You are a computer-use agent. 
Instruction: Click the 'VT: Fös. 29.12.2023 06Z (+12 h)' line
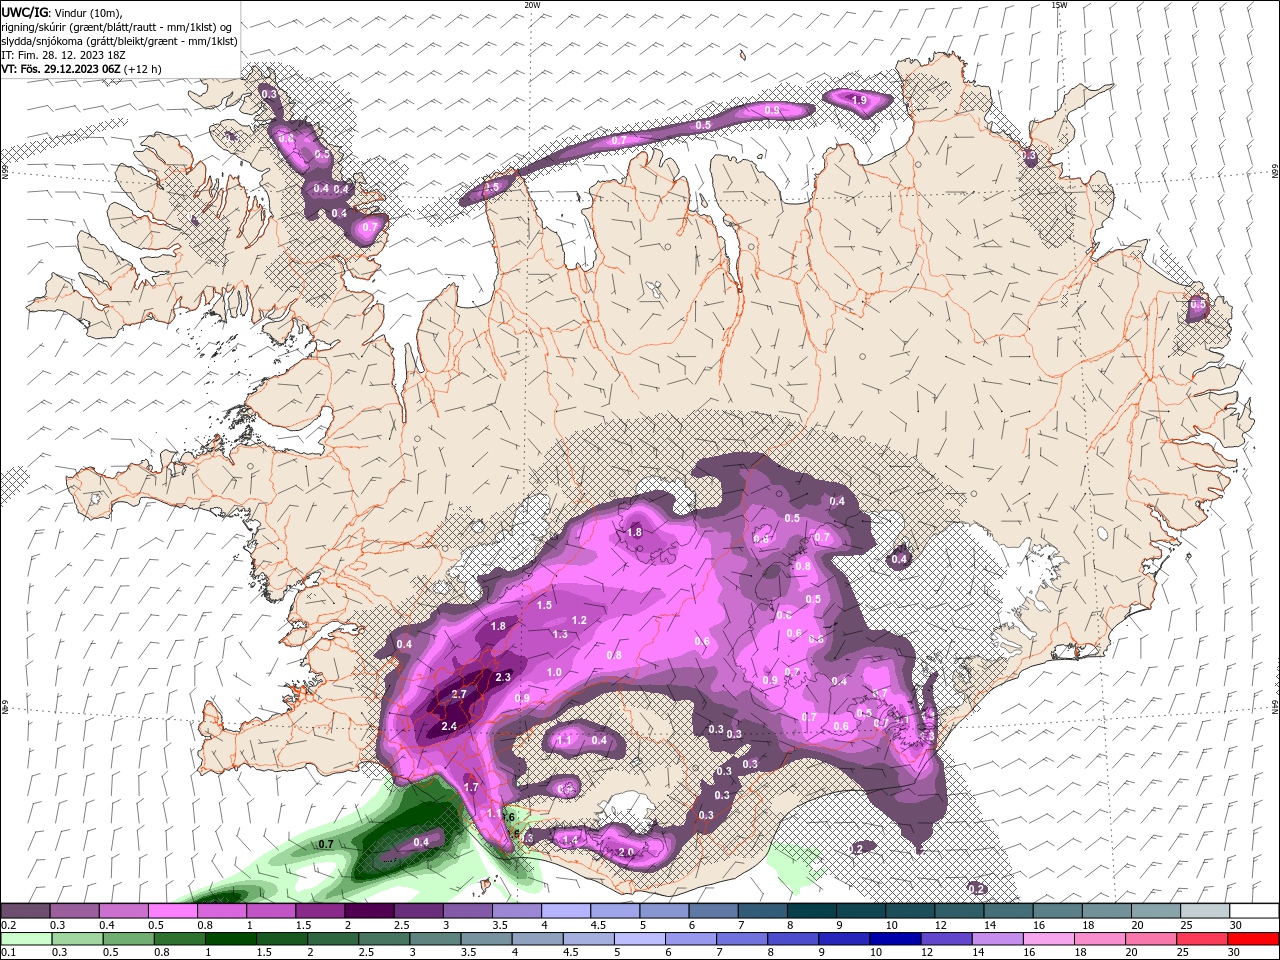tap(81, 69)
